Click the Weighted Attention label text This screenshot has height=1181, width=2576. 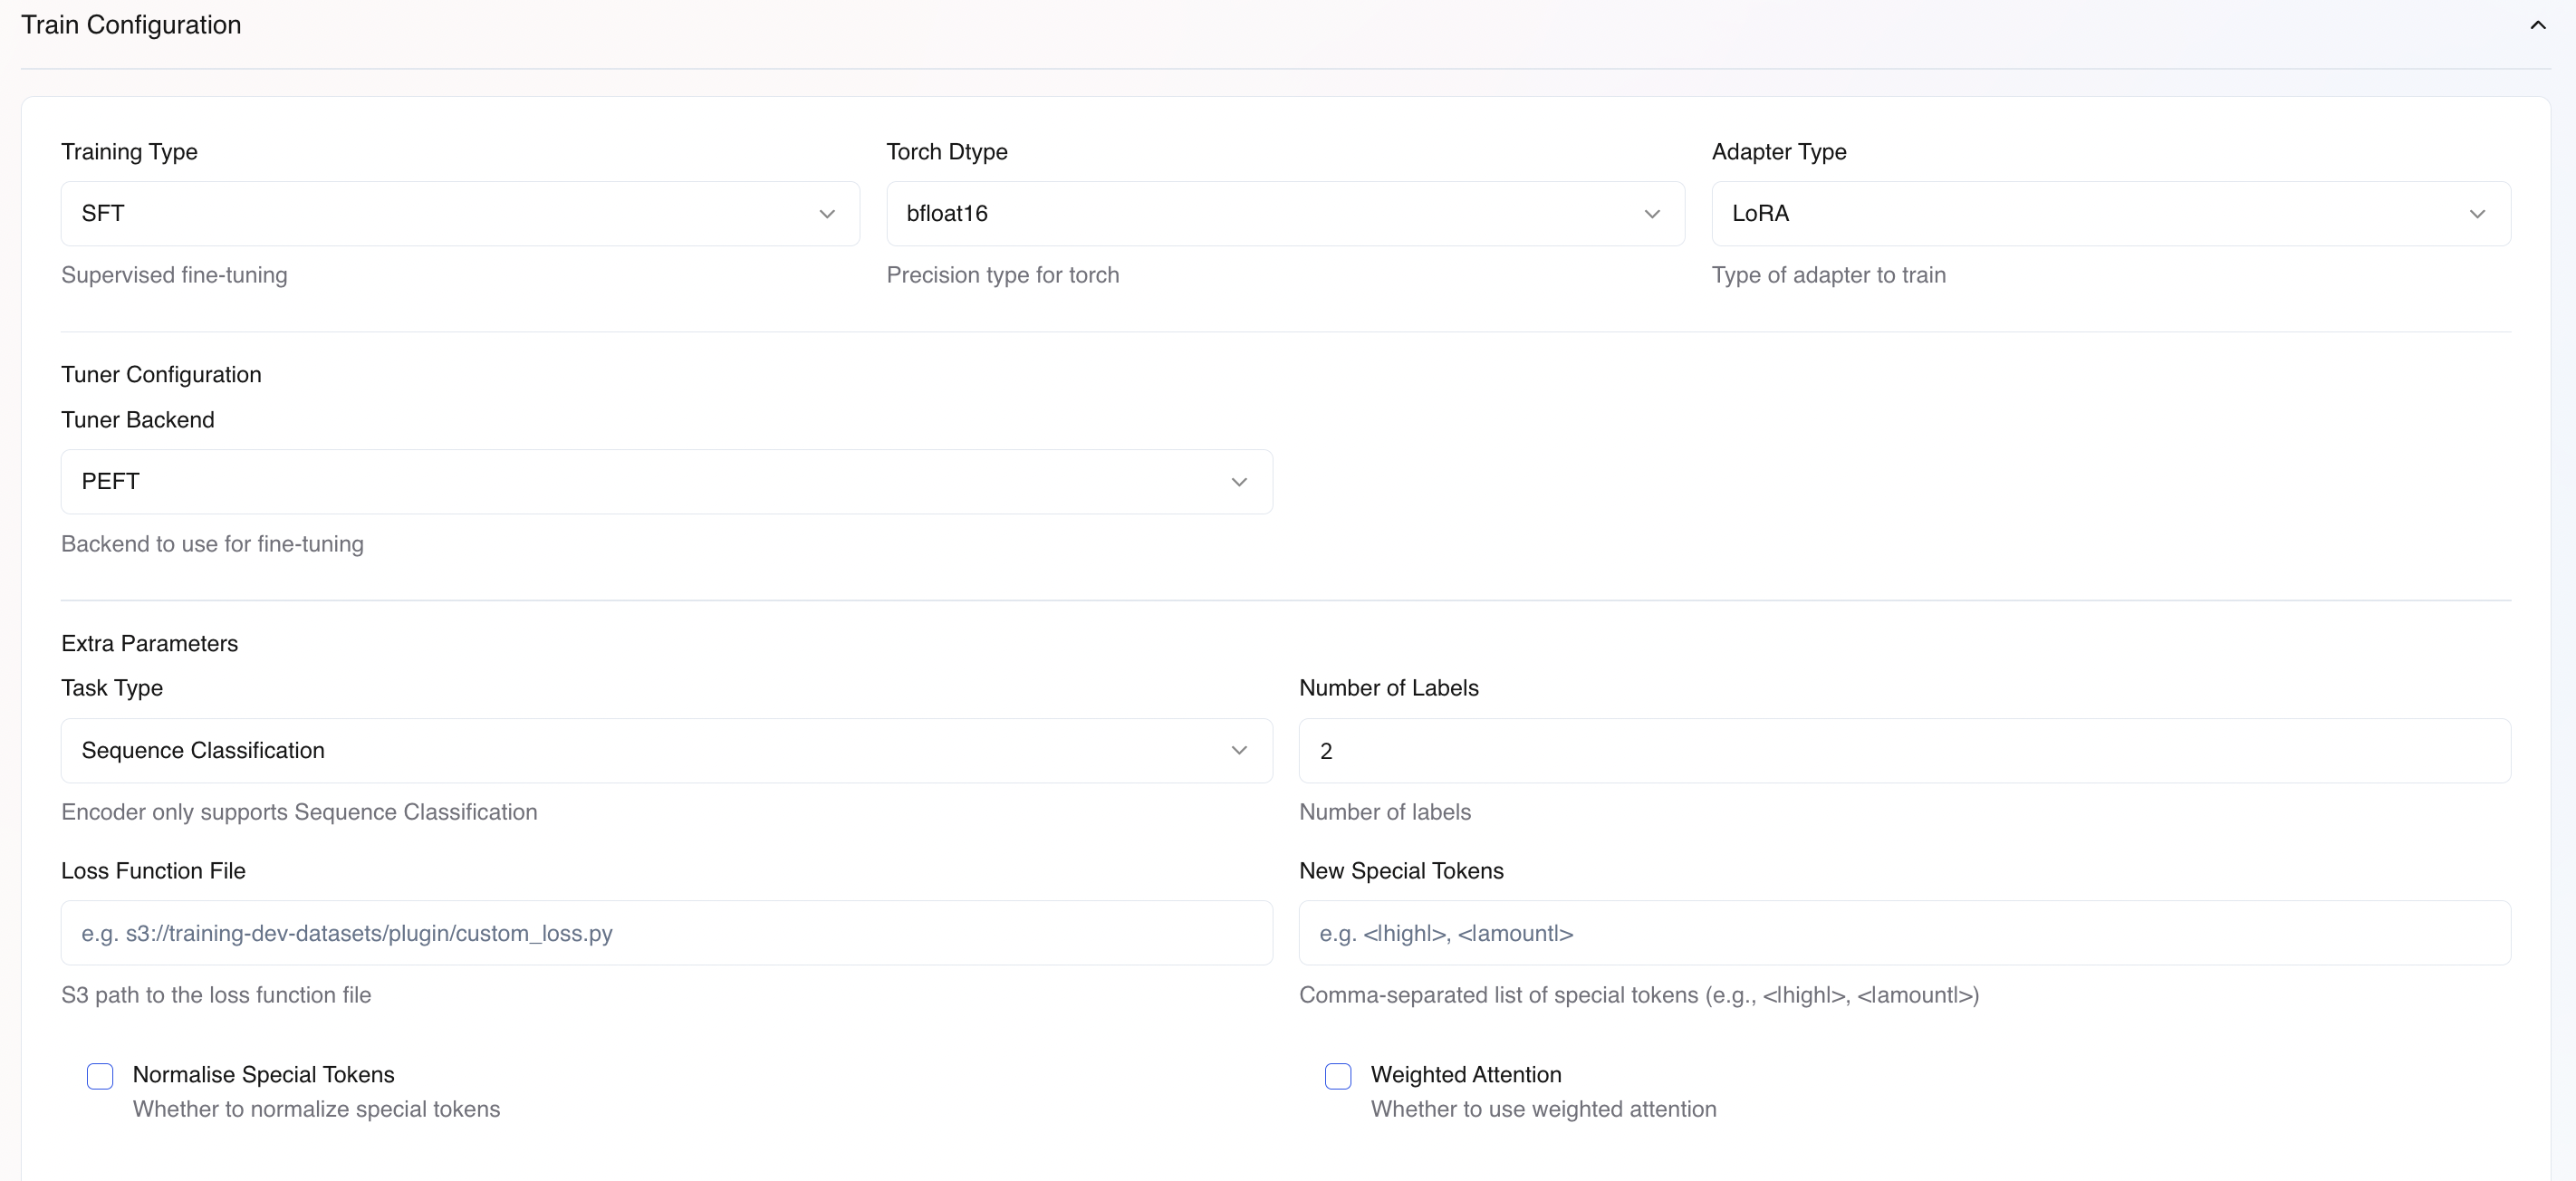(1465, 1074)
